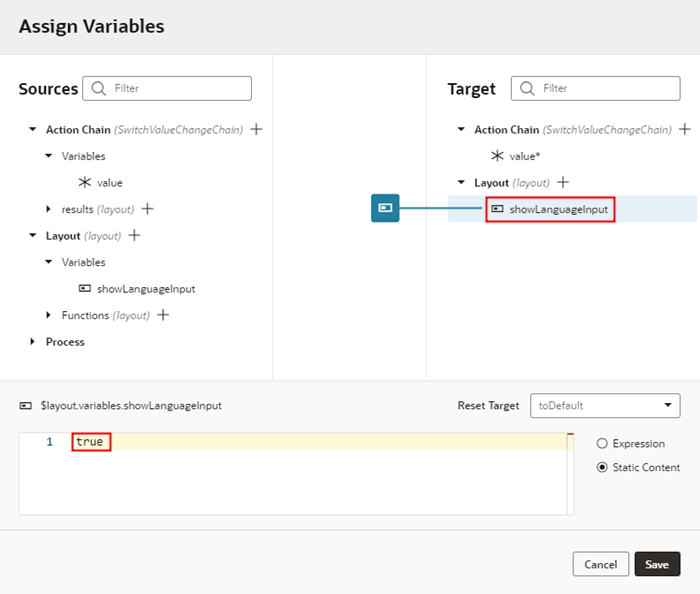Click plus icon beside results (layout)
This screenshot has height=594, width=700.
coord(147,209)
